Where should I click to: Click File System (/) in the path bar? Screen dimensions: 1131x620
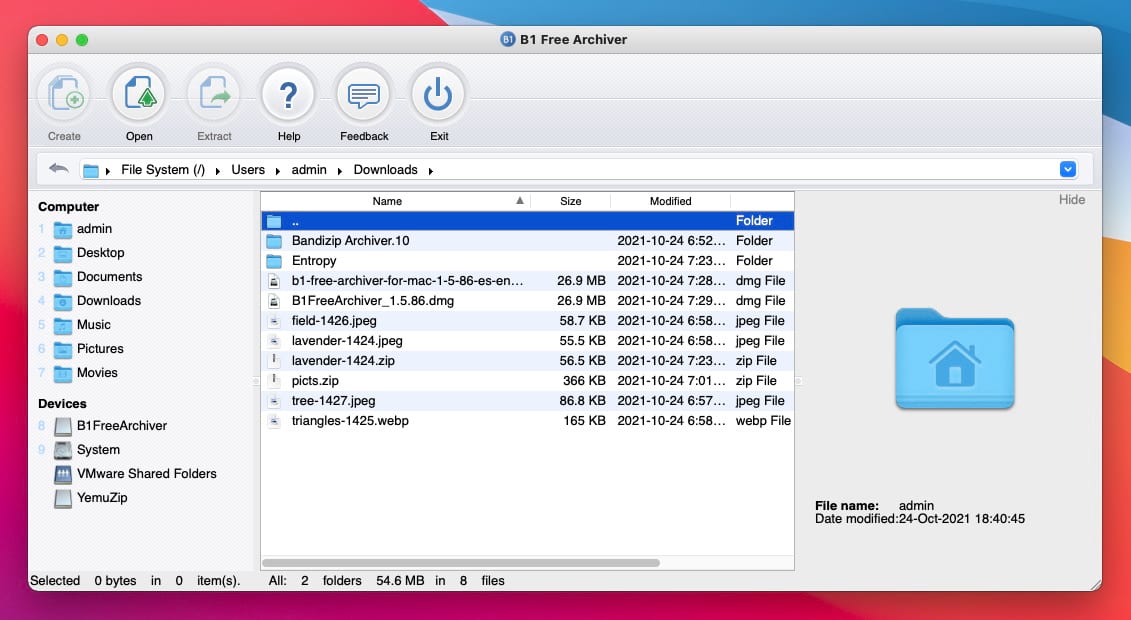[x=163, y=169]
